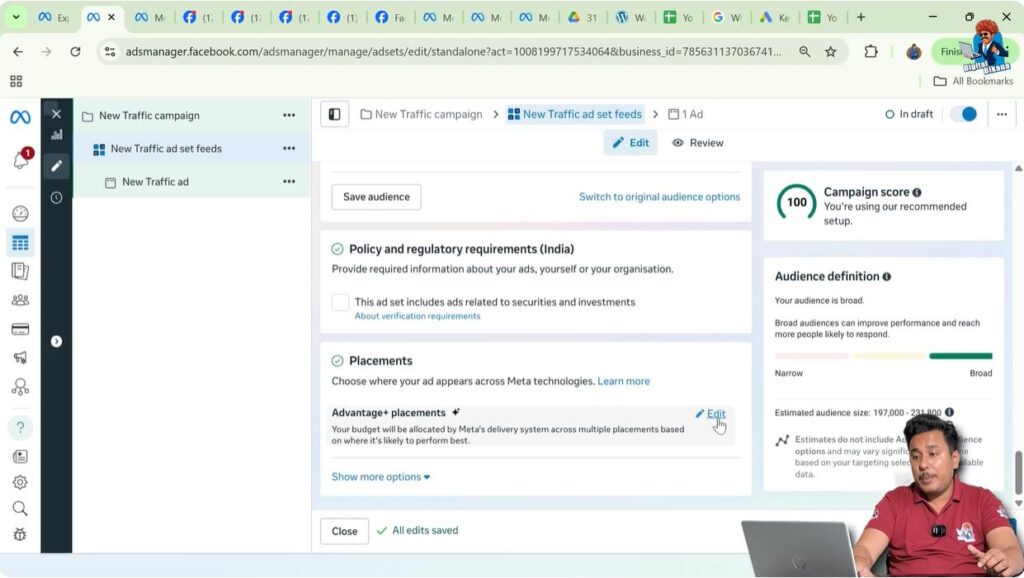Open options menu for New Traffic ad
This screenshot has width=1024, height=578.
(x=289, y=182)
